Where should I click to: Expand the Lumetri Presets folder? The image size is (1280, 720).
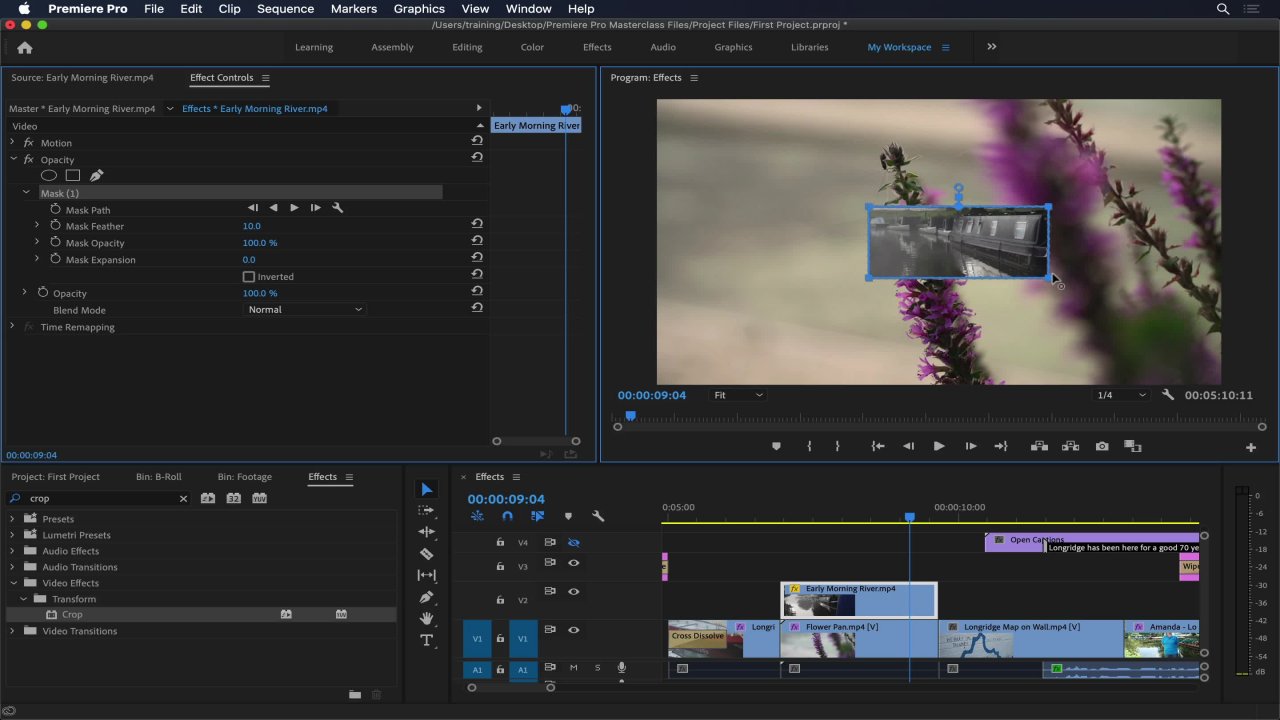12,535
